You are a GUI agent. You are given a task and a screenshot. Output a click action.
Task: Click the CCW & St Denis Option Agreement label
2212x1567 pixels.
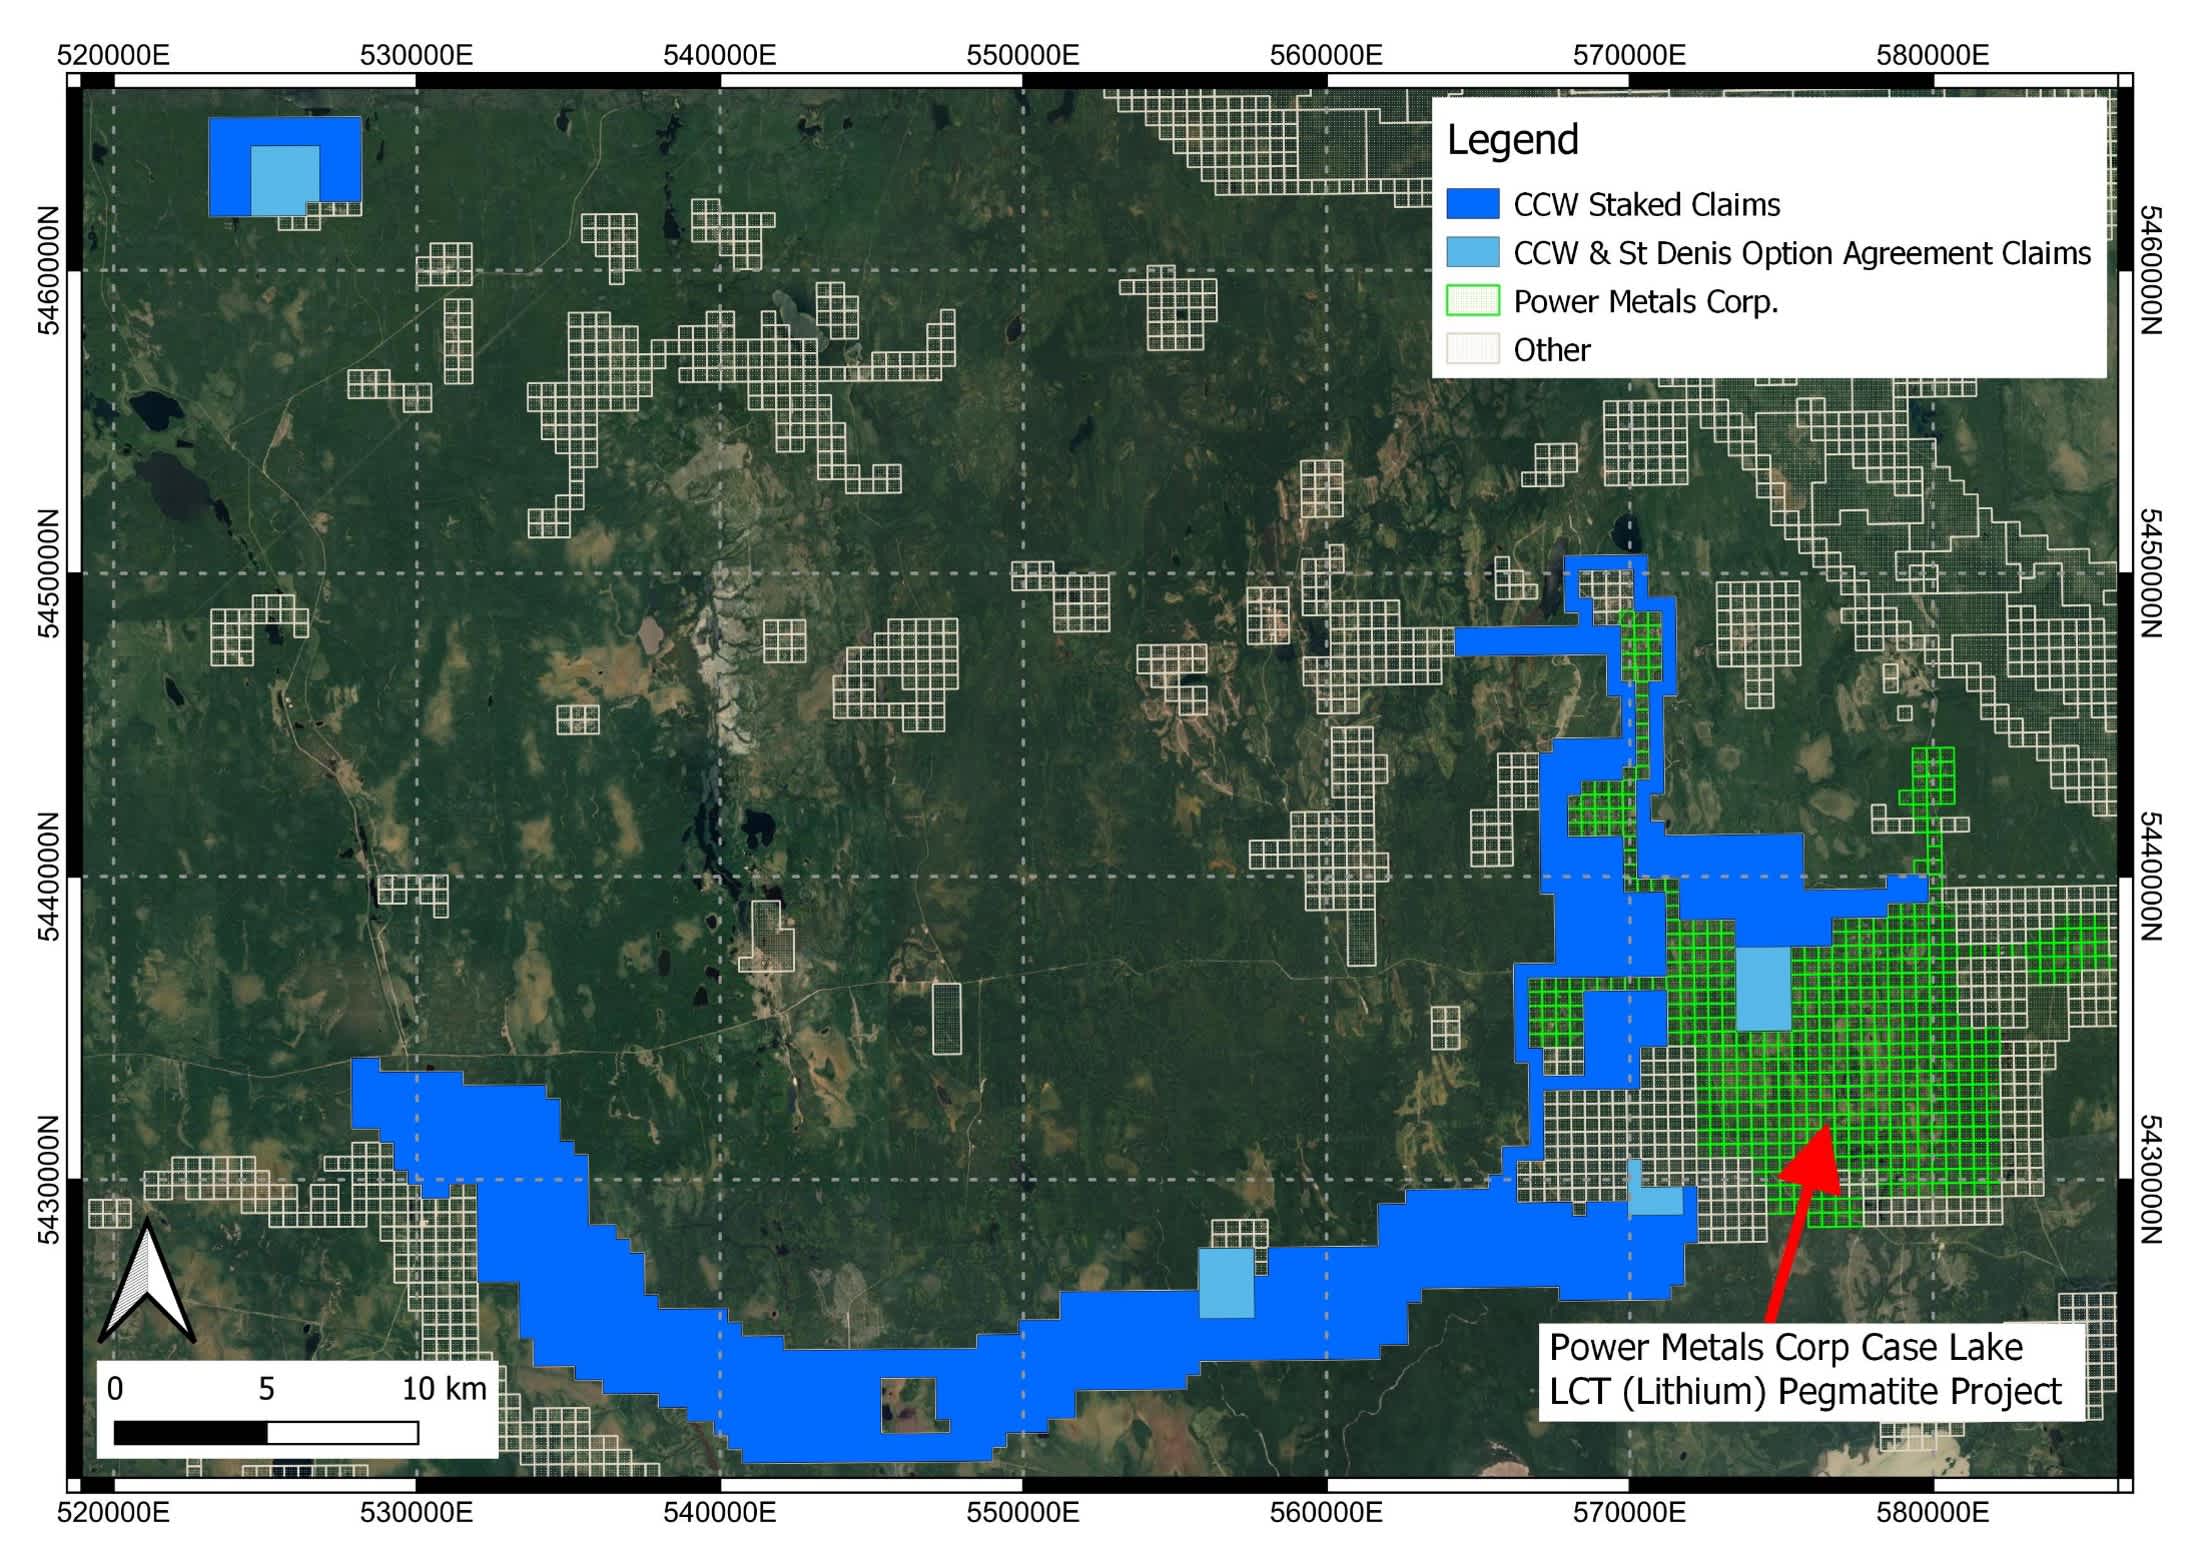click(1801, 253)
